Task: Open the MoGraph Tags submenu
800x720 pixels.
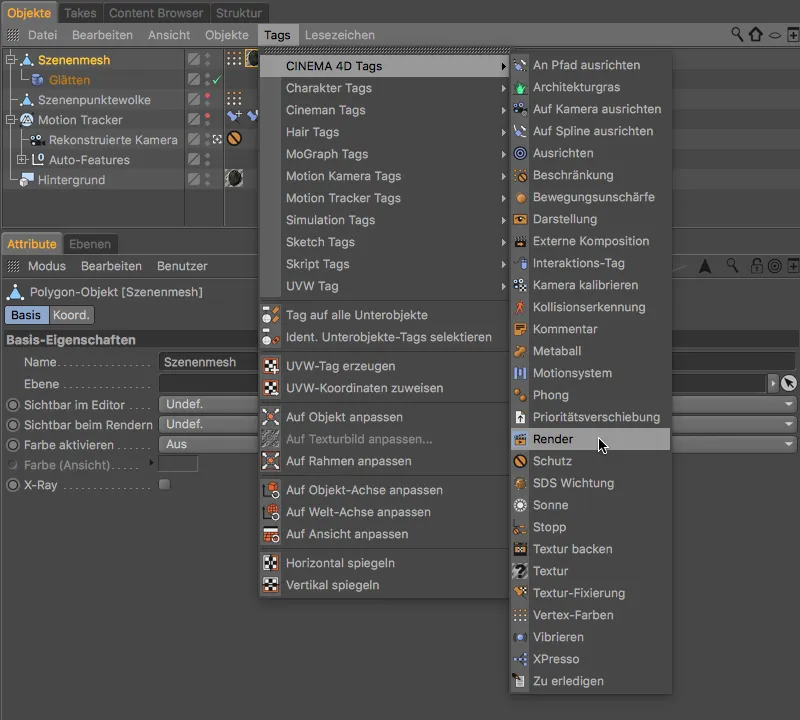Action: (384, 154)
